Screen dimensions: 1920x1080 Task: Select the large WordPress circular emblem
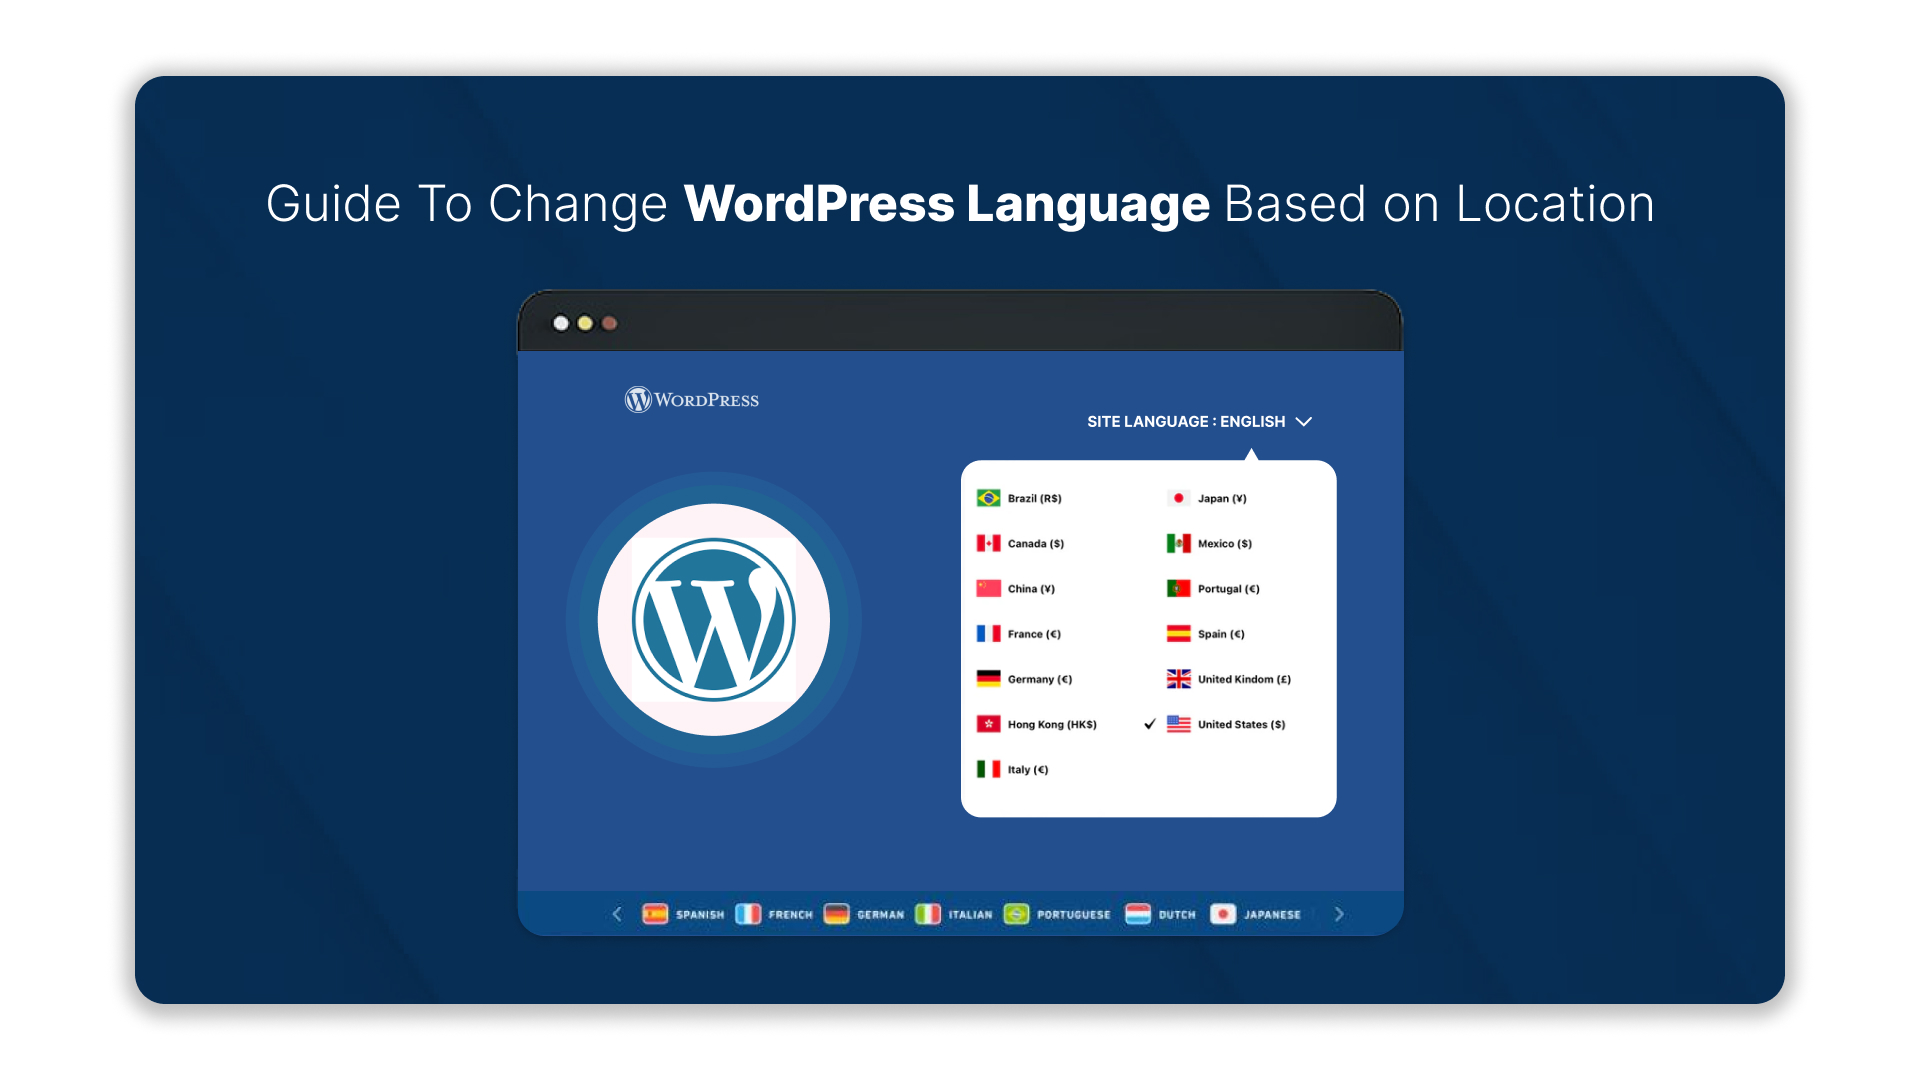(x=714, y=619)
